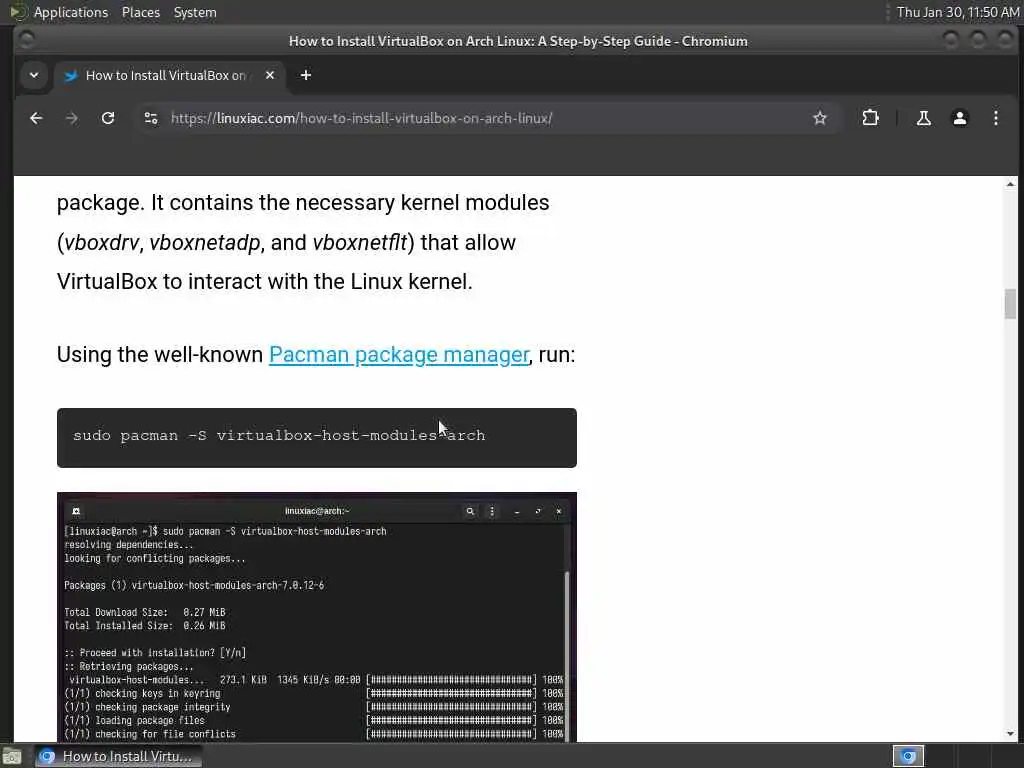Click the forward navigation arrow
1024x768 pixels.
[x=72, y=118]
